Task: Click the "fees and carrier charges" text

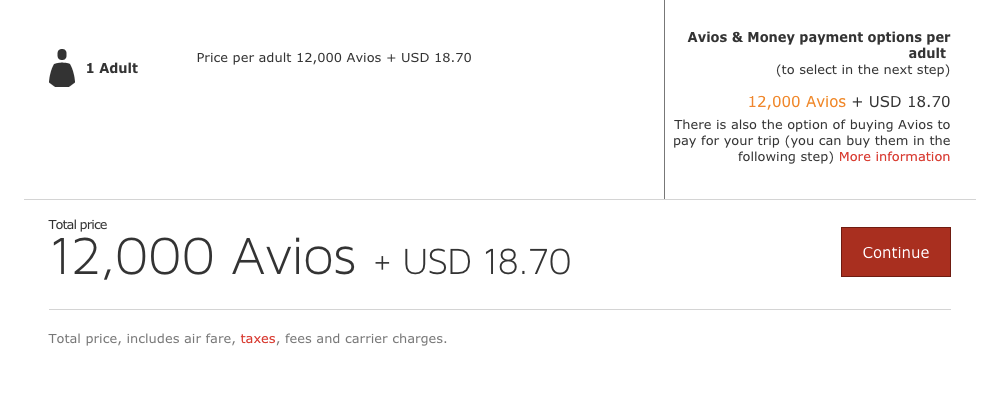Action: tap(366, 339)
